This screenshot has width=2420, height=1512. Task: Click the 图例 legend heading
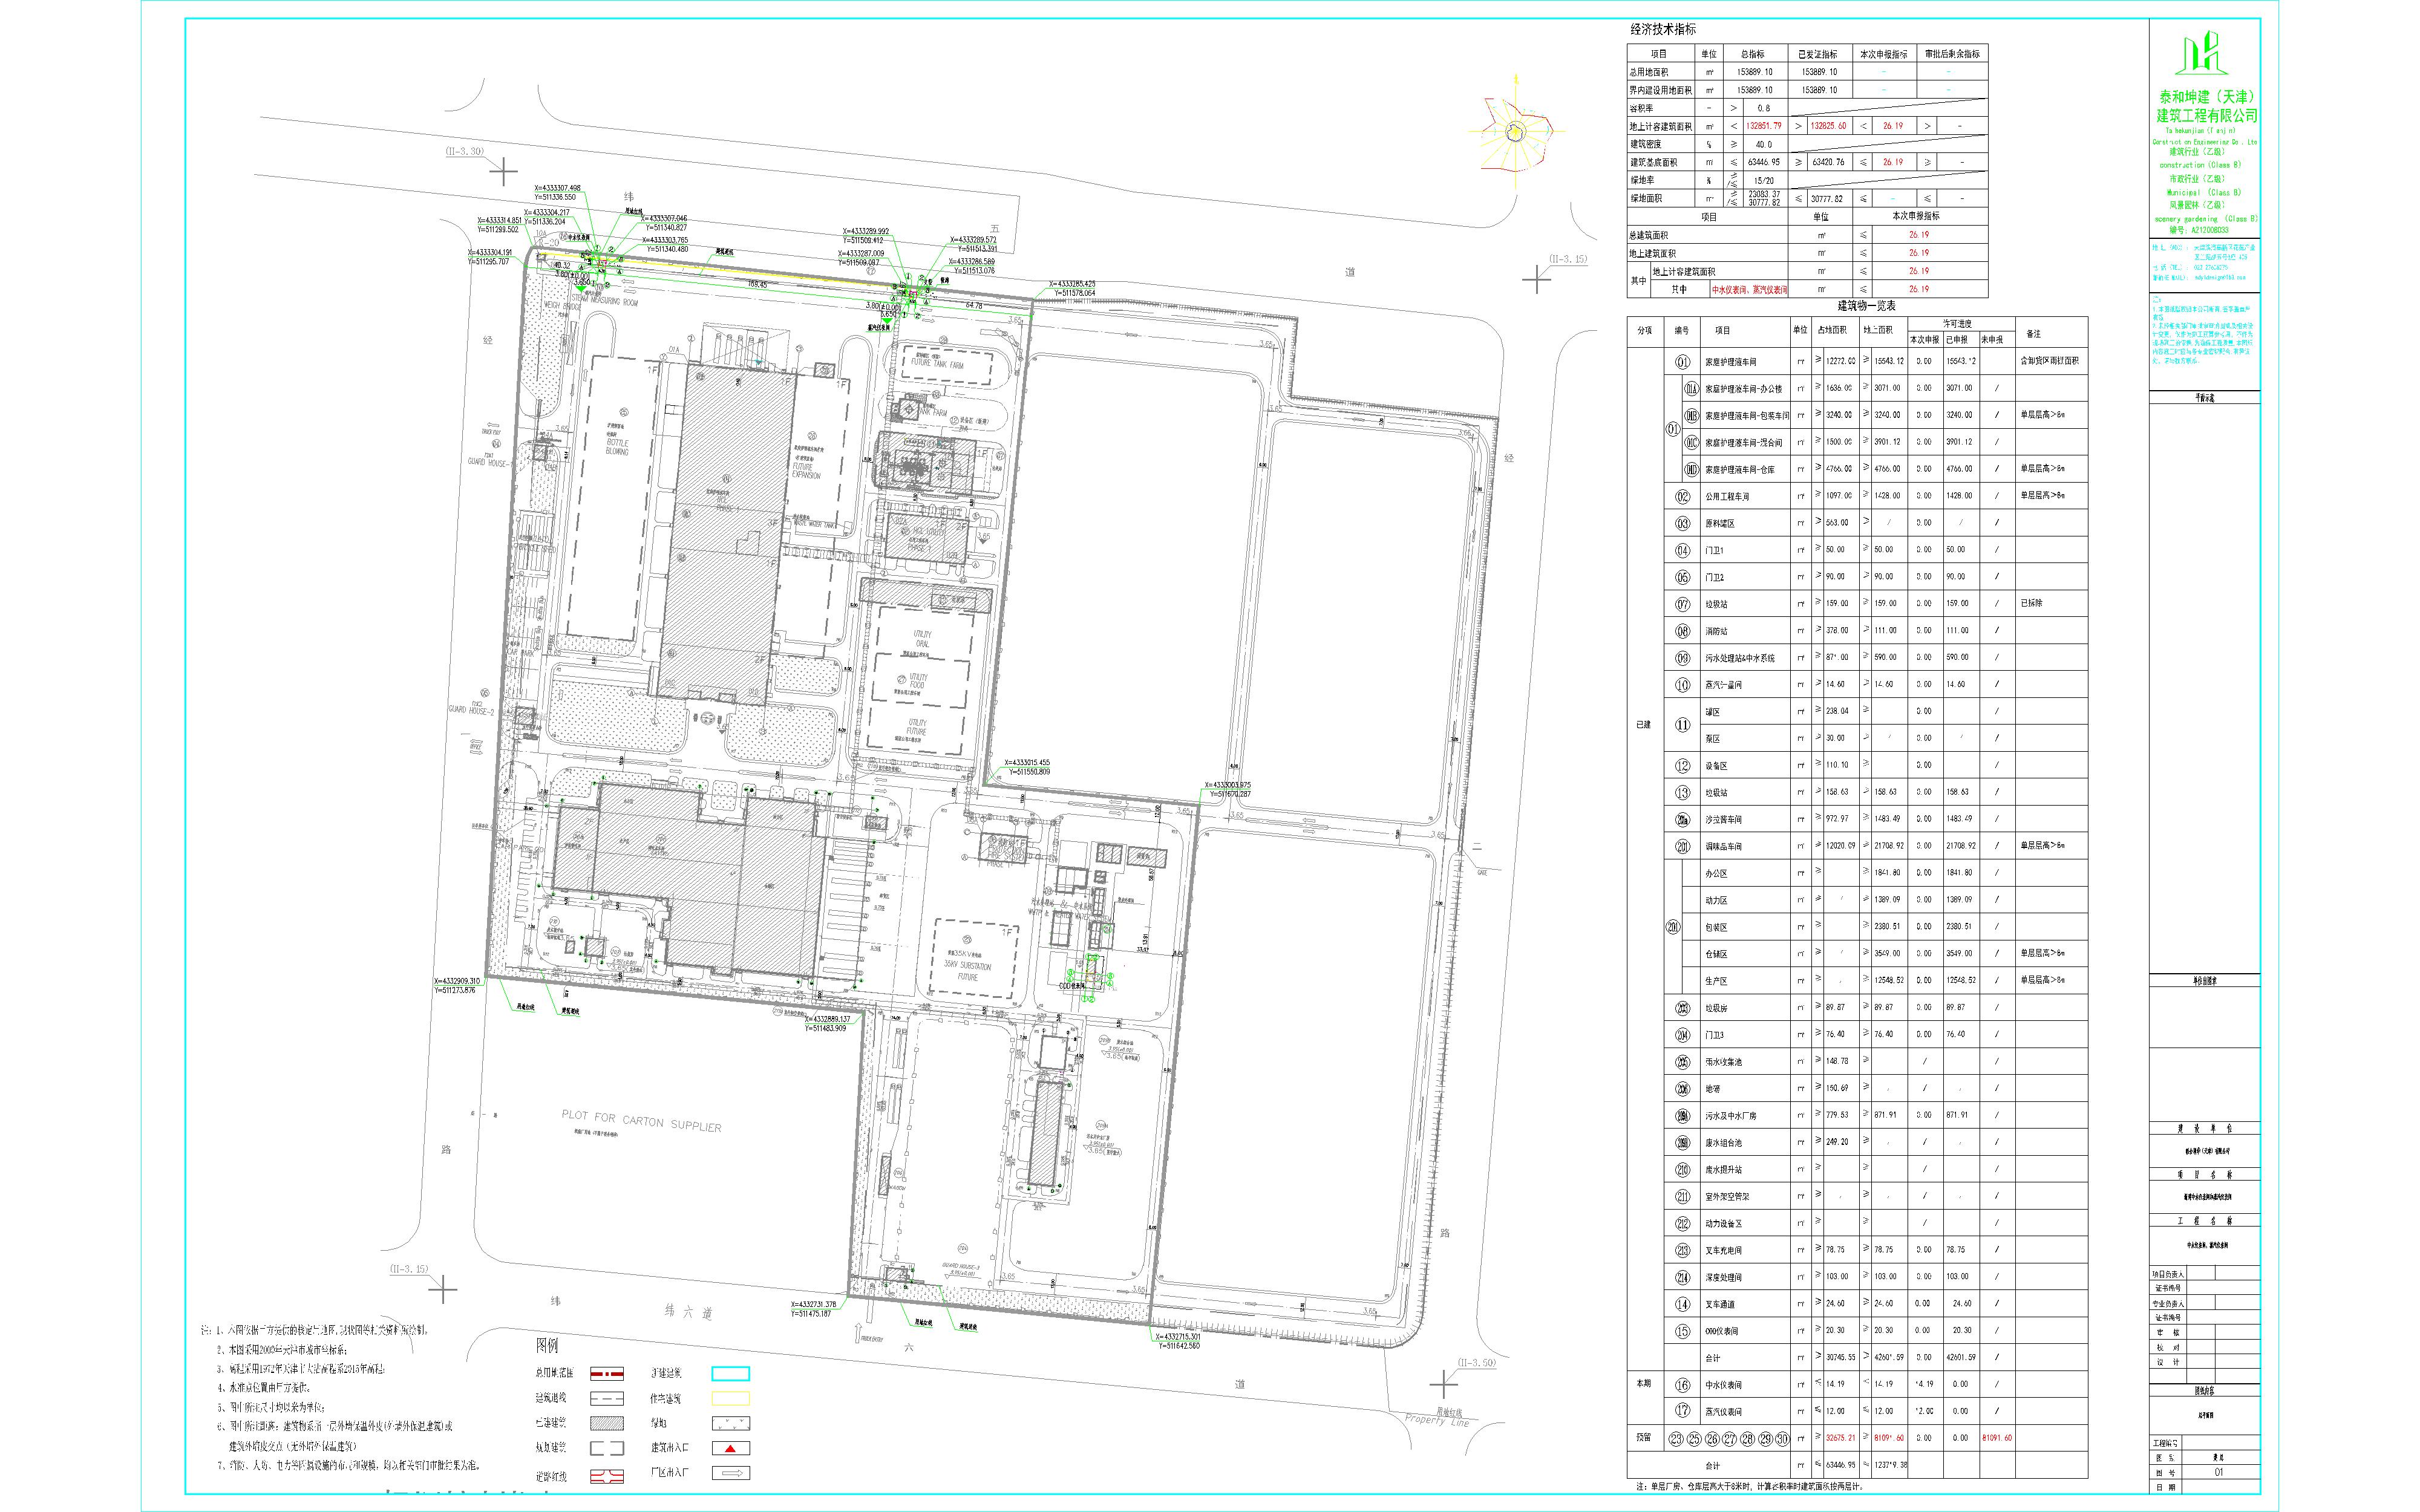pos(548,1346)
